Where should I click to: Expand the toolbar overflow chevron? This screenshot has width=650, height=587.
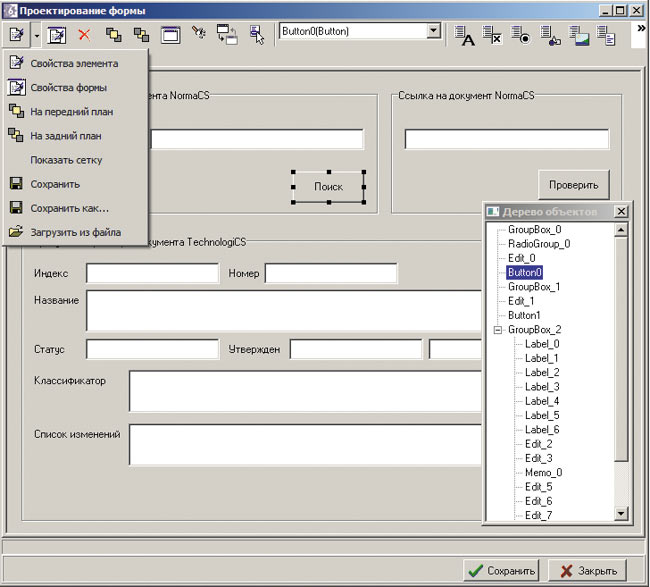639,29
